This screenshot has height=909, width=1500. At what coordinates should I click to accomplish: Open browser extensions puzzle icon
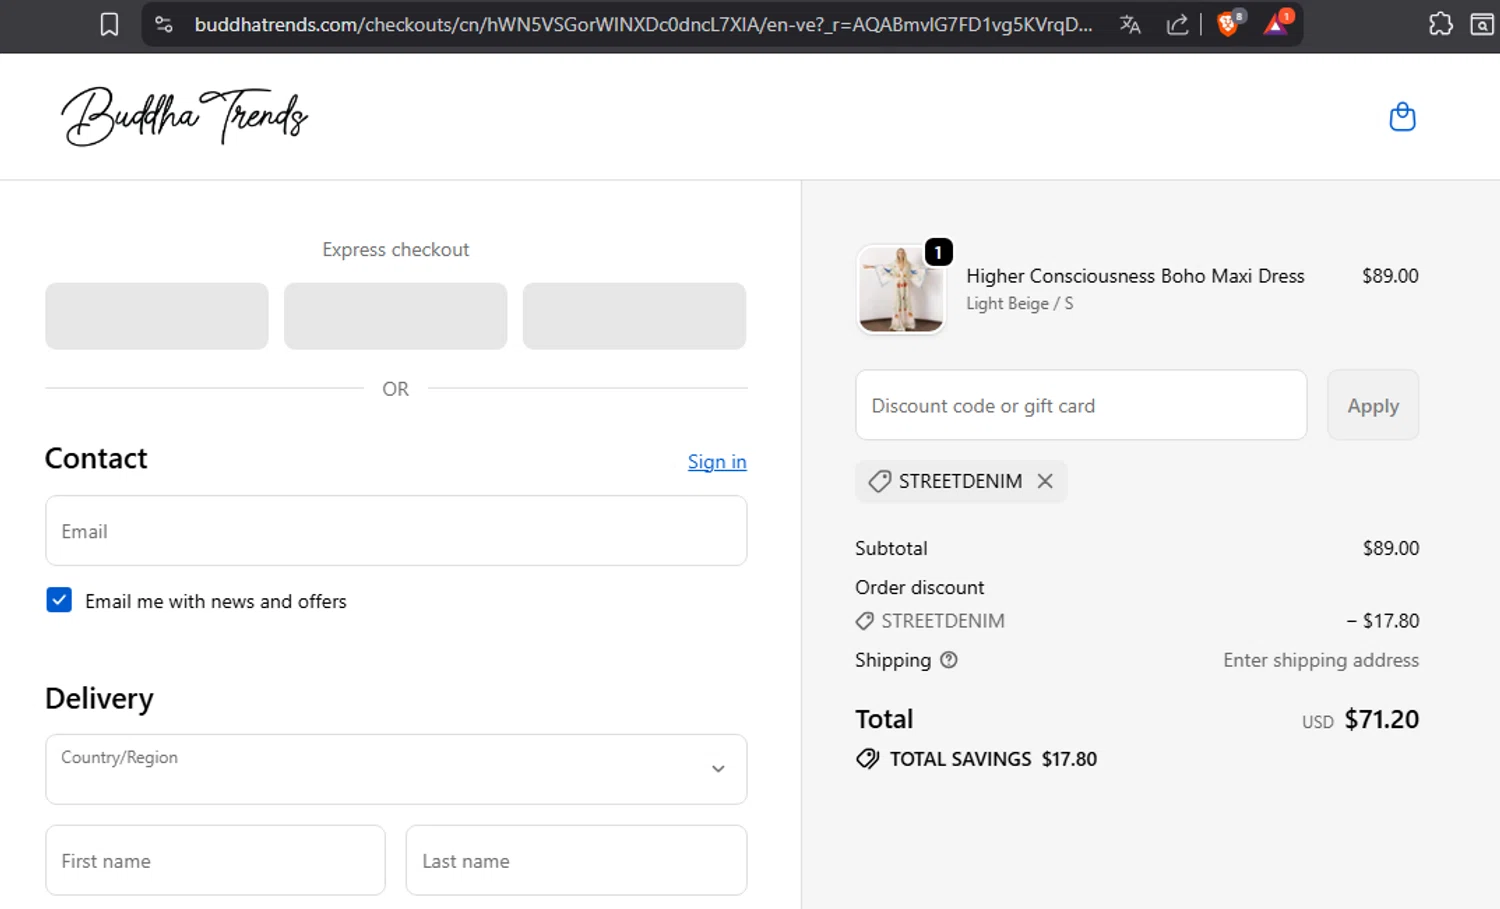click(x=1441, y=24)
